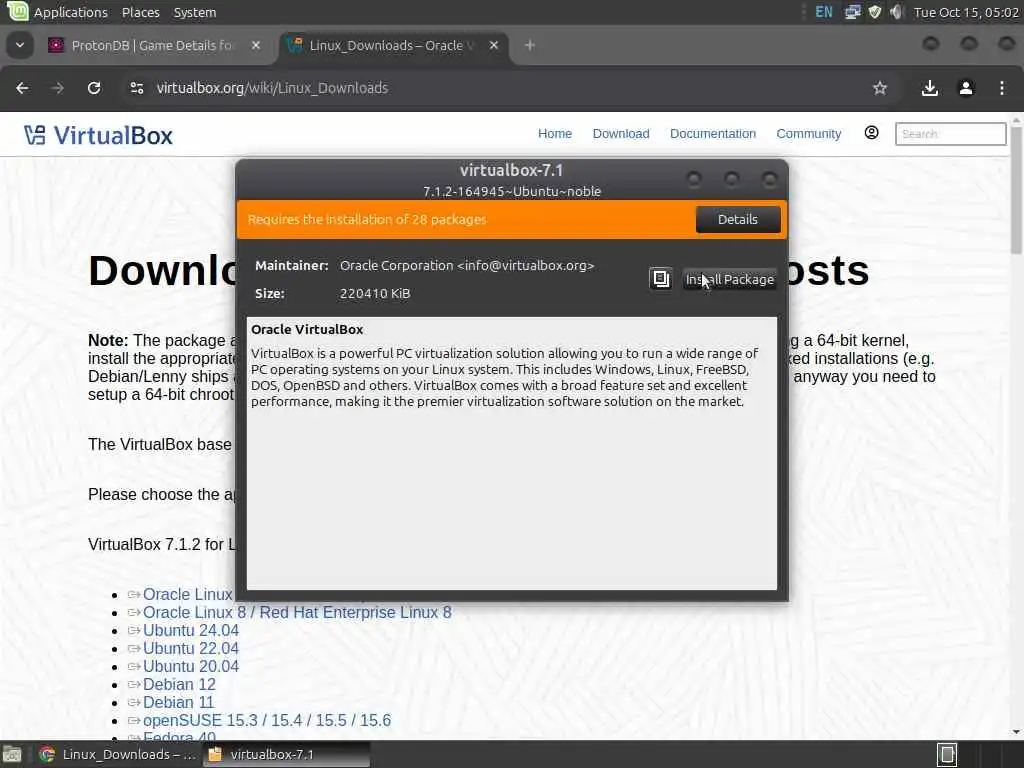Open the update shield tray icon

coord(874,12)
